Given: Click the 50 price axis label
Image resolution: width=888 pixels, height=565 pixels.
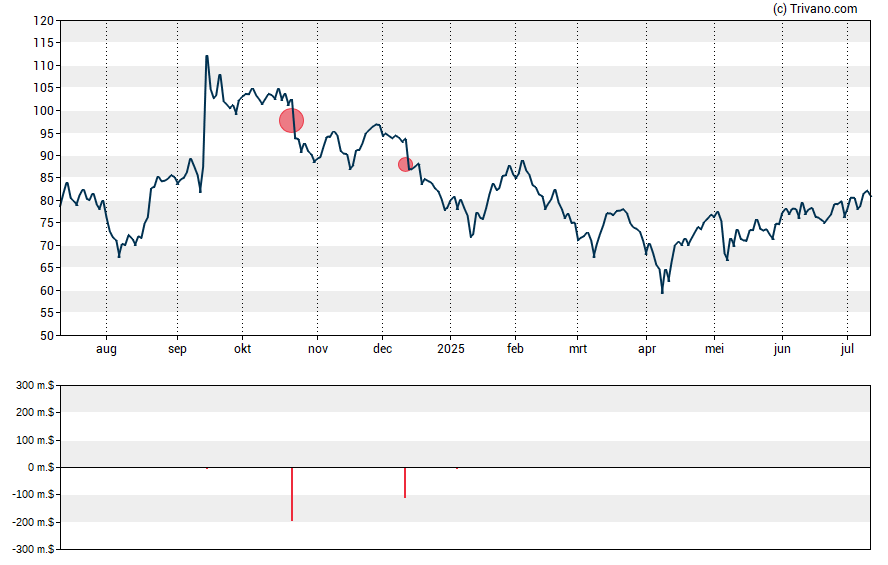Looking at the screenshot, I should tap(47, 336).
